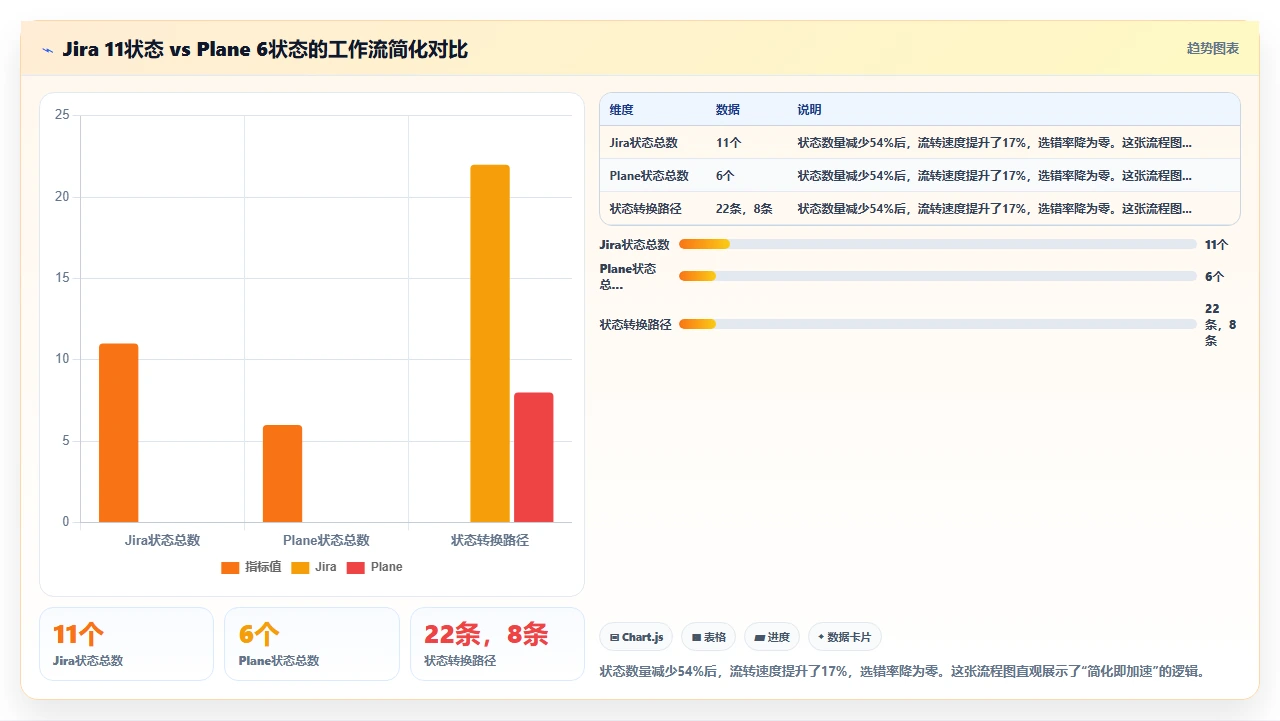Toggle the Jira yellow legend swatch
Image resolution: width=1280 pixels, height=721 pixels.
(x=300, y=567)
